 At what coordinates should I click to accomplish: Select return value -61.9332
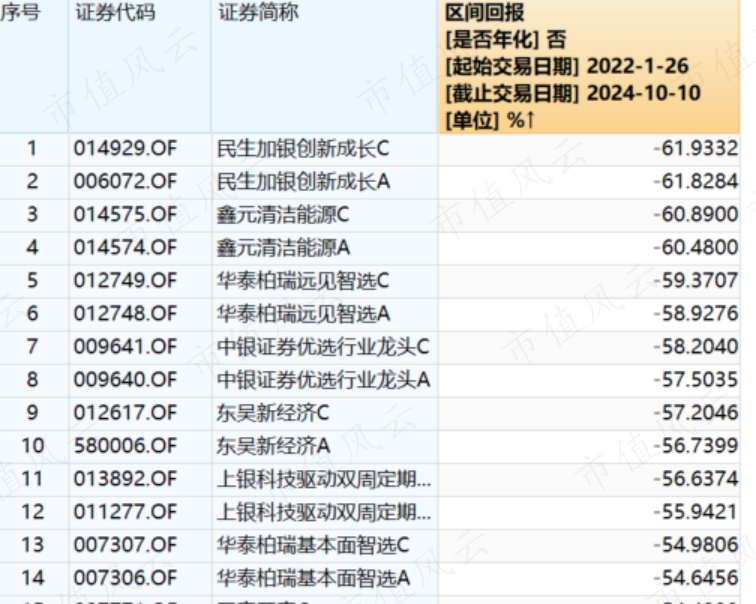(696, 148)
